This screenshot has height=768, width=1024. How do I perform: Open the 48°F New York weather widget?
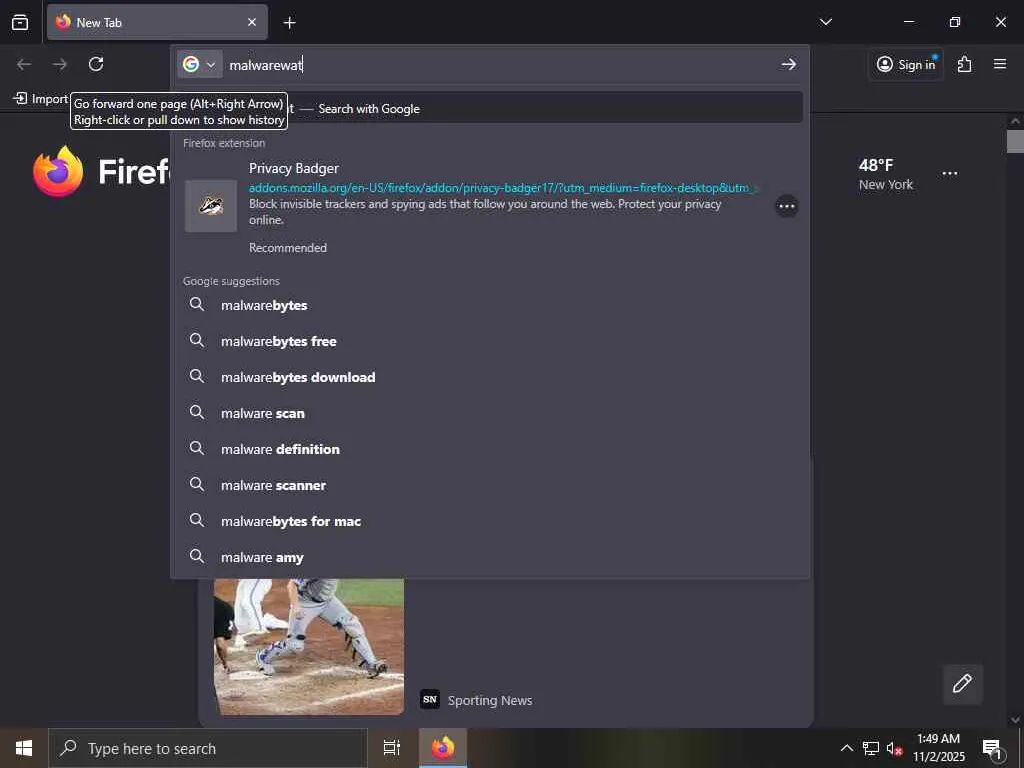pos(886,174)
